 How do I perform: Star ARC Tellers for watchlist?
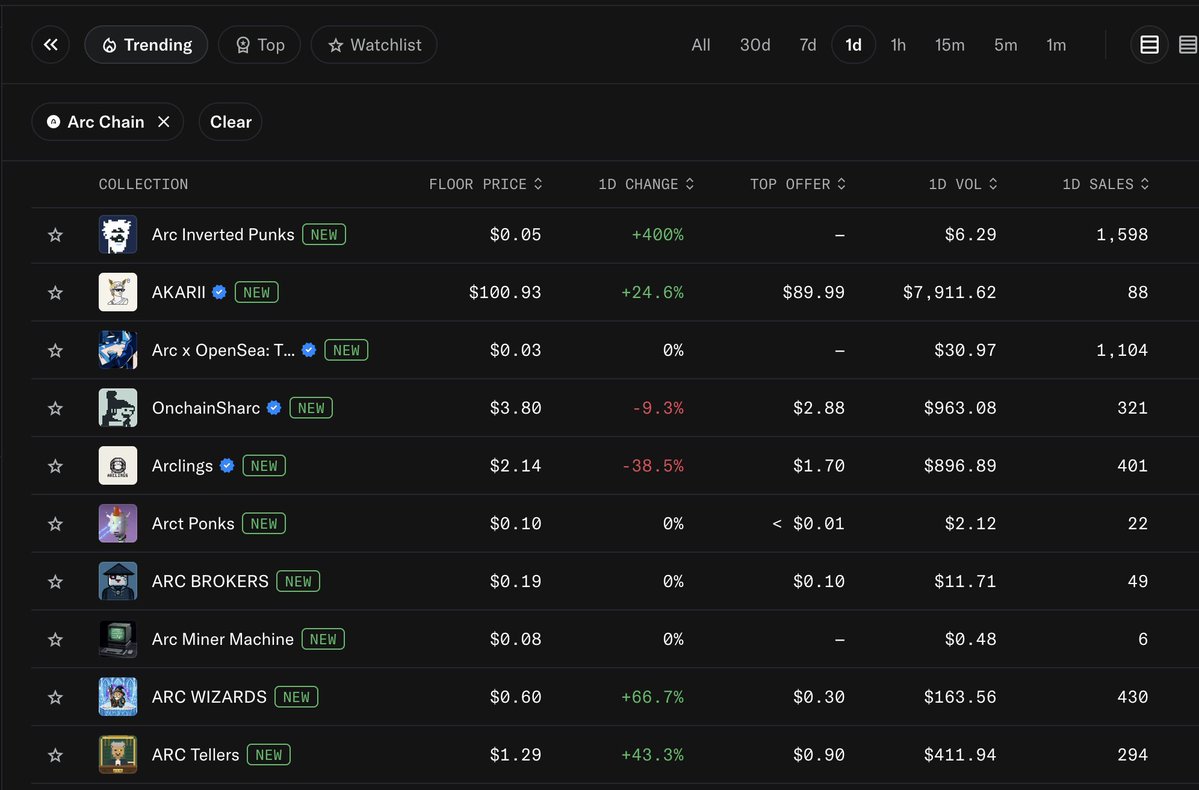click(55, 756)
